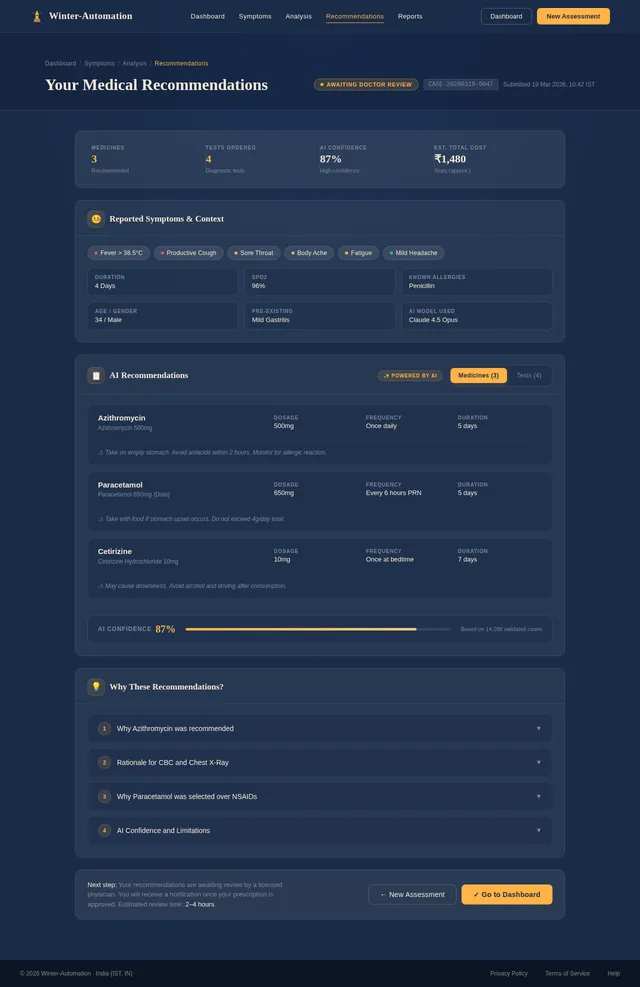
Task: Click the 'Your Medical Recommendations' heading
Action: 156,85
